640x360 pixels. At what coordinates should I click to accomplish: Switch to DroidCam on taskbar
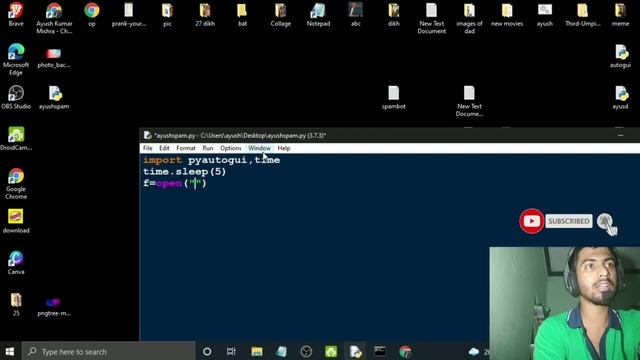point(331,351)
